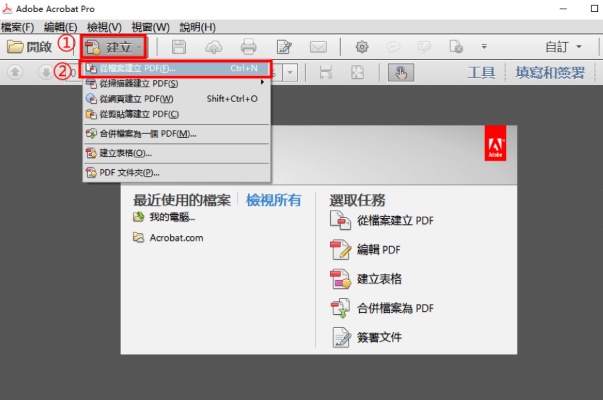Open the Tools (工具) pane
Screen dimensions: 603x400
click(481, 72)
